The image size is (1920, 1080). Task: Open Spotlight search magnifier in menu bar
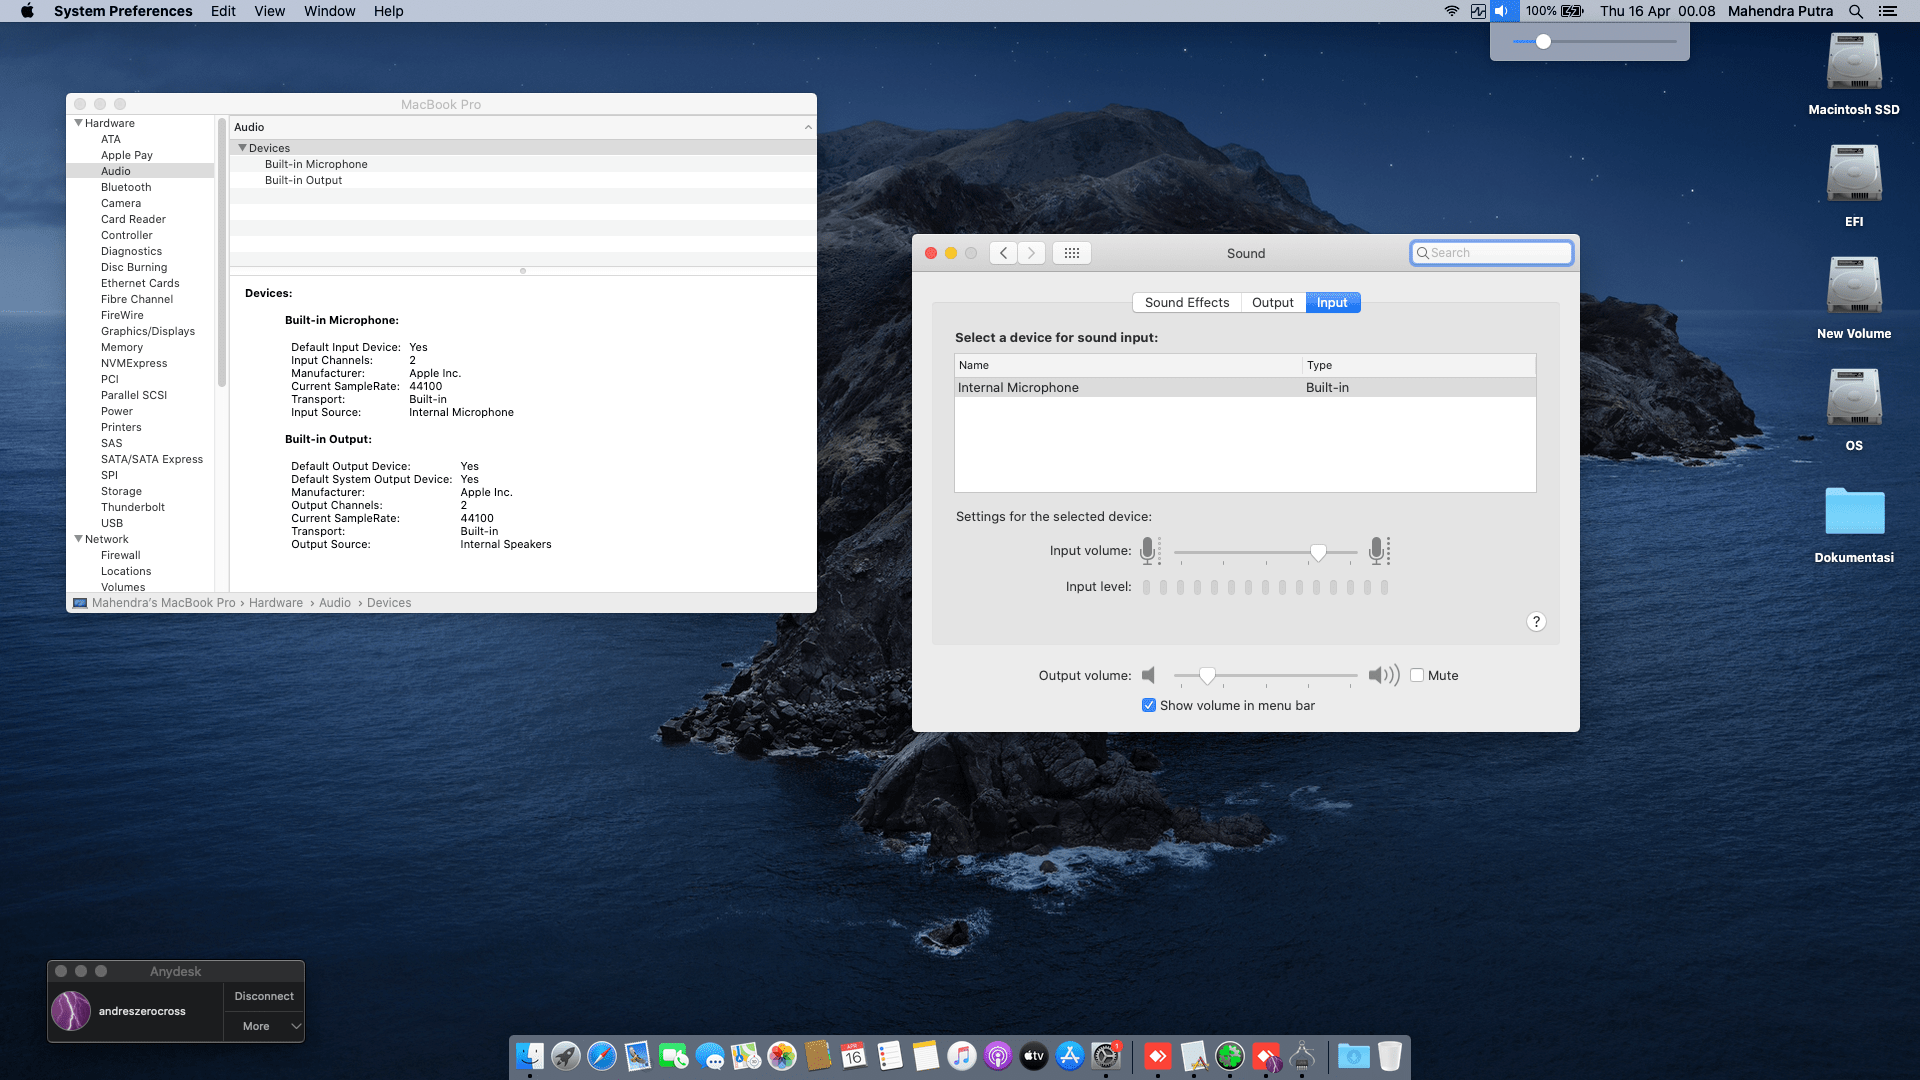point(1856,11)
